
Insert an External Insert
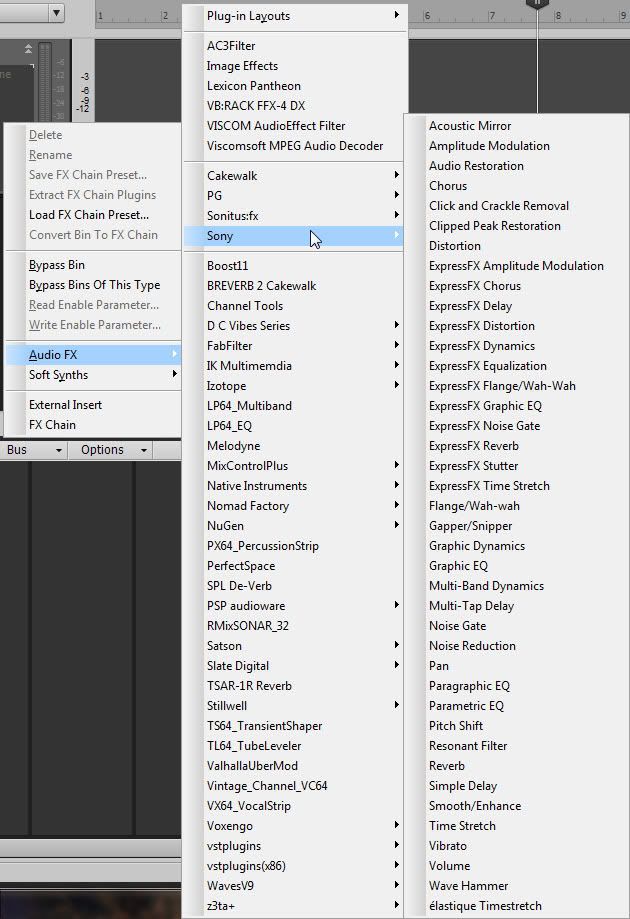[65, 405]
